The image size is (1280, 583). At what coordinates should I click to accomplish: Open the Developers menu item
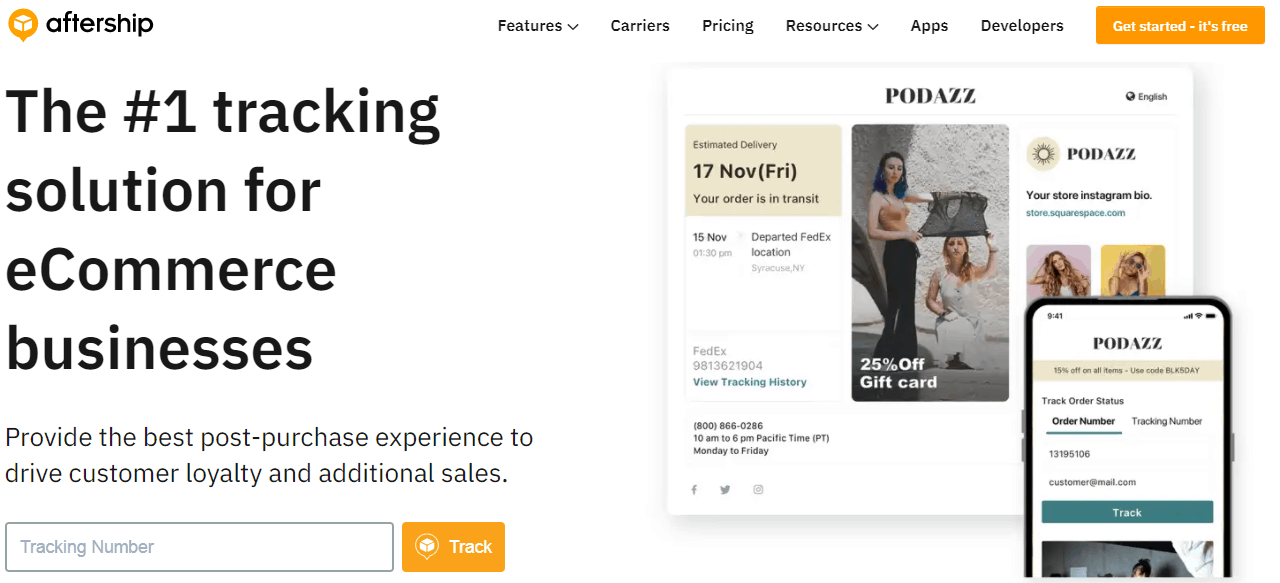pyautogui.click(x=1022, y=26)
